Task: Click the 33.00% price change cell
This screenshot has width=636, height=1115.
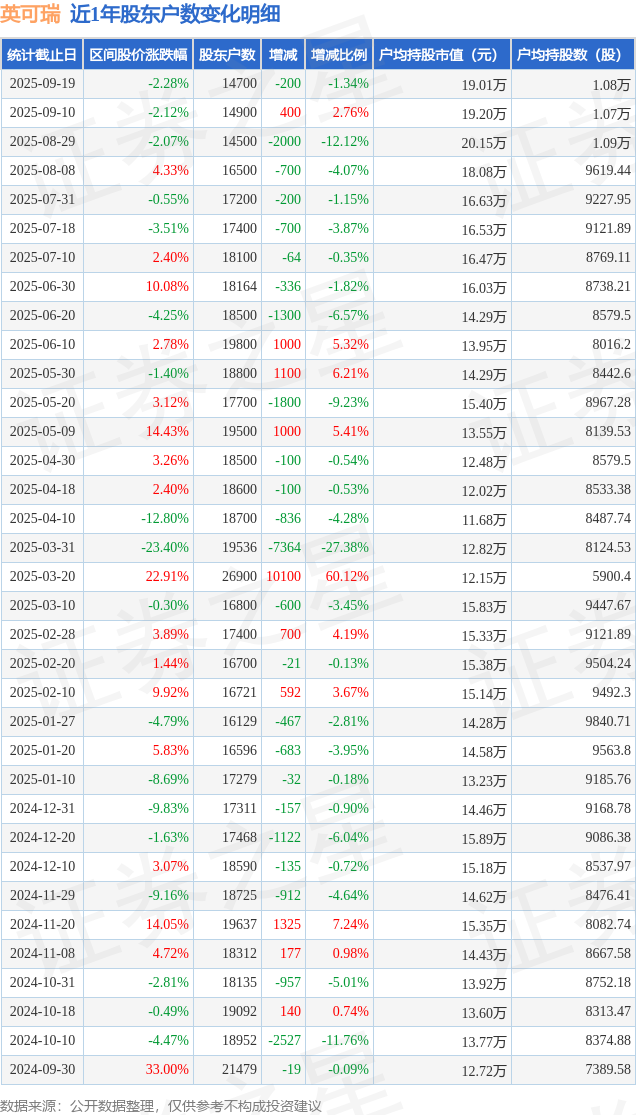Action: point(167,1070)
